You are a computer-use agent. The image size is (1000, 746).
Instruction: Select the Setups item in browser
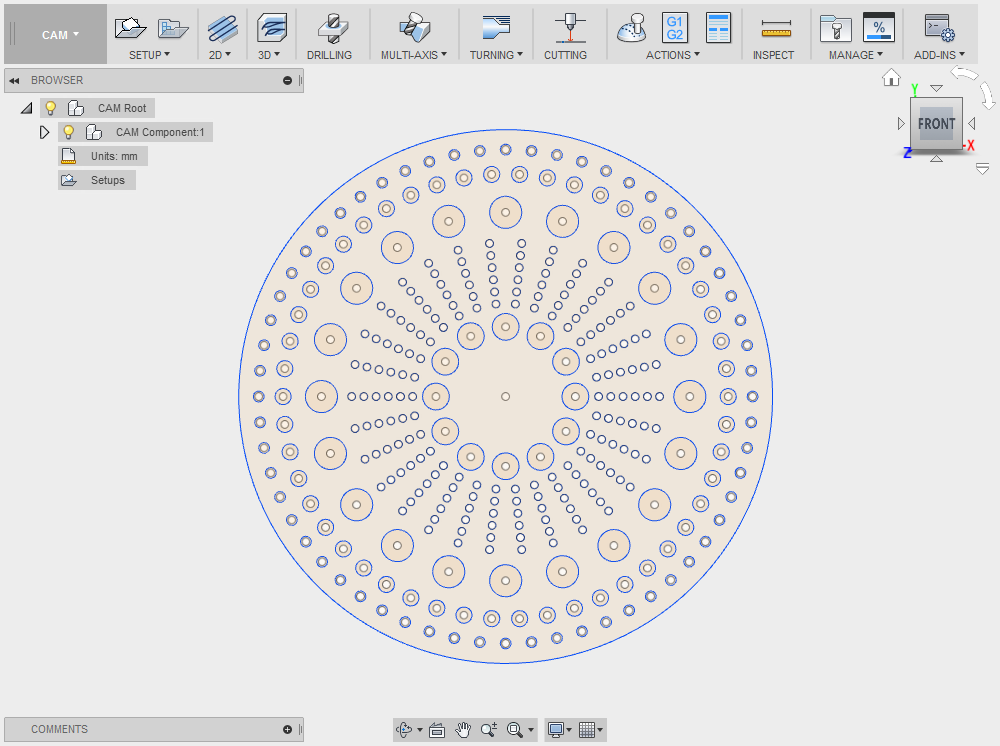pyautogui.click(x=107, y=180)
